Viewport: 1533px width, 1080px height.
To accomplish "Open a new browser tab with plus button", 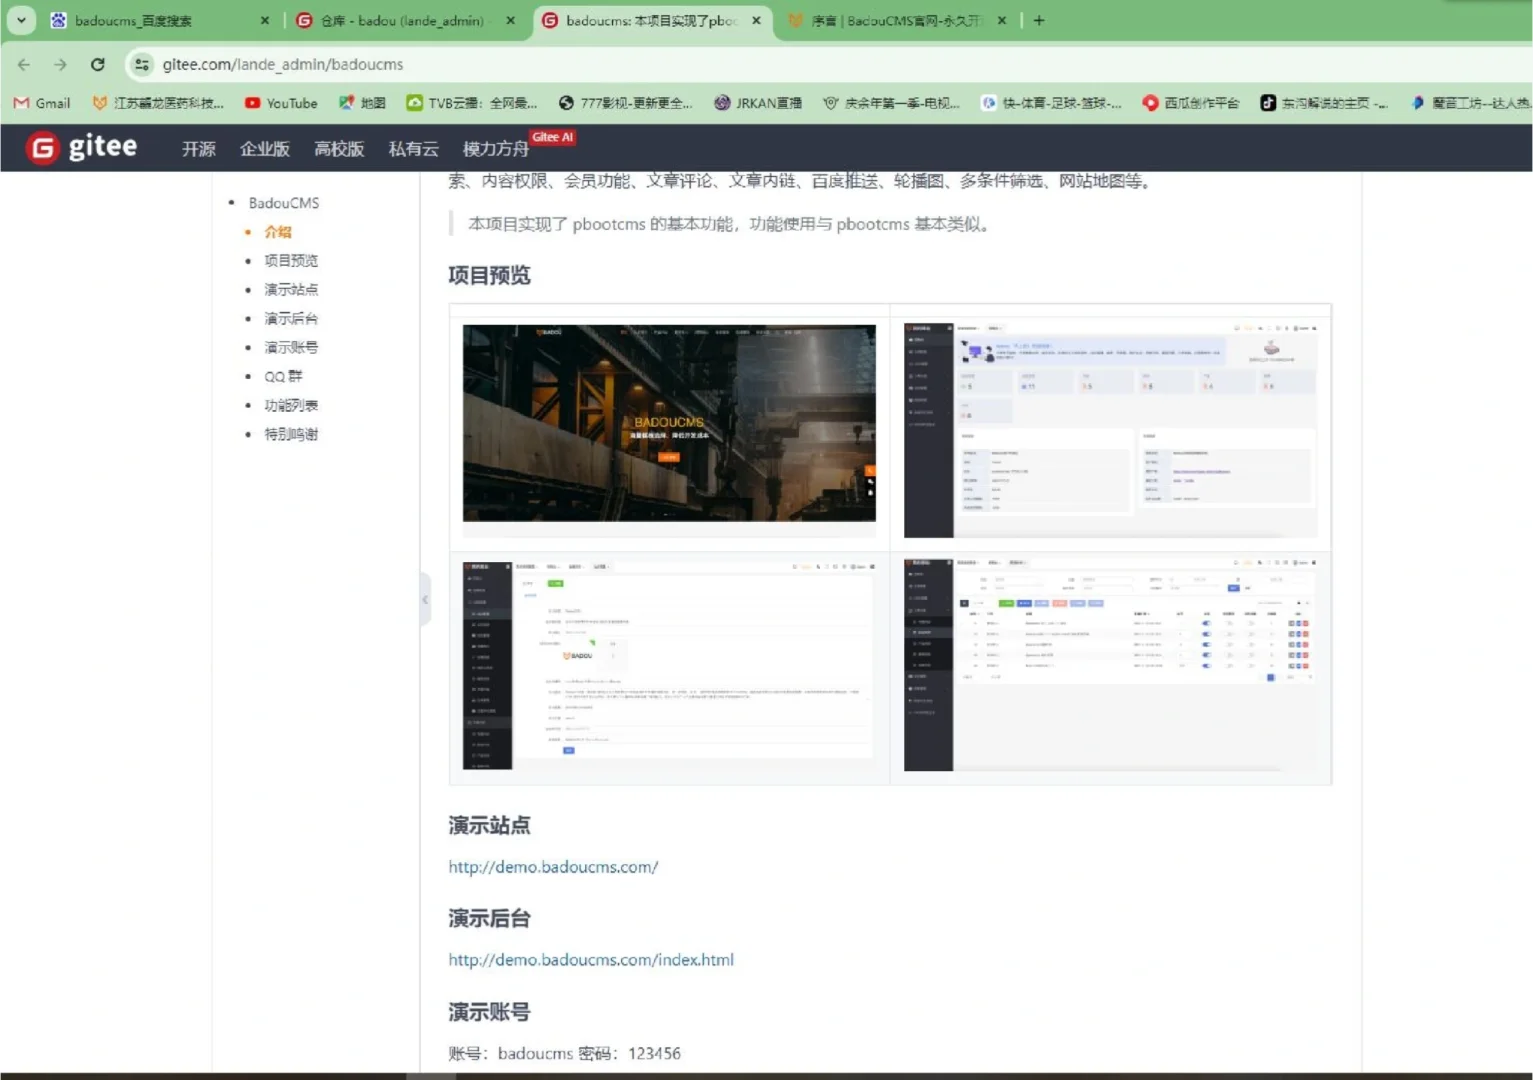I will 1039,20.
